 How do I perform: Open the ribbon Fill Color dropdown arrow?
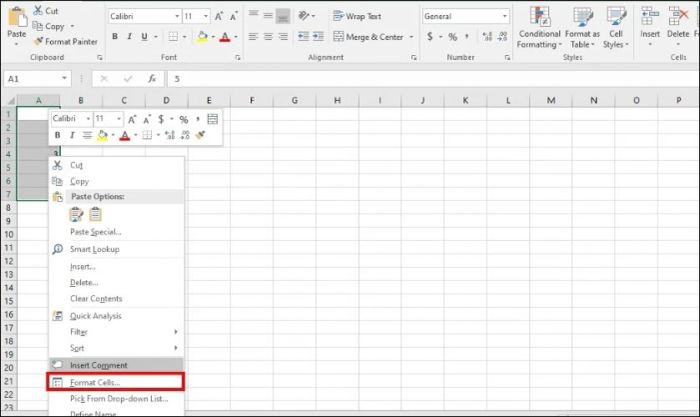point(213,37)
